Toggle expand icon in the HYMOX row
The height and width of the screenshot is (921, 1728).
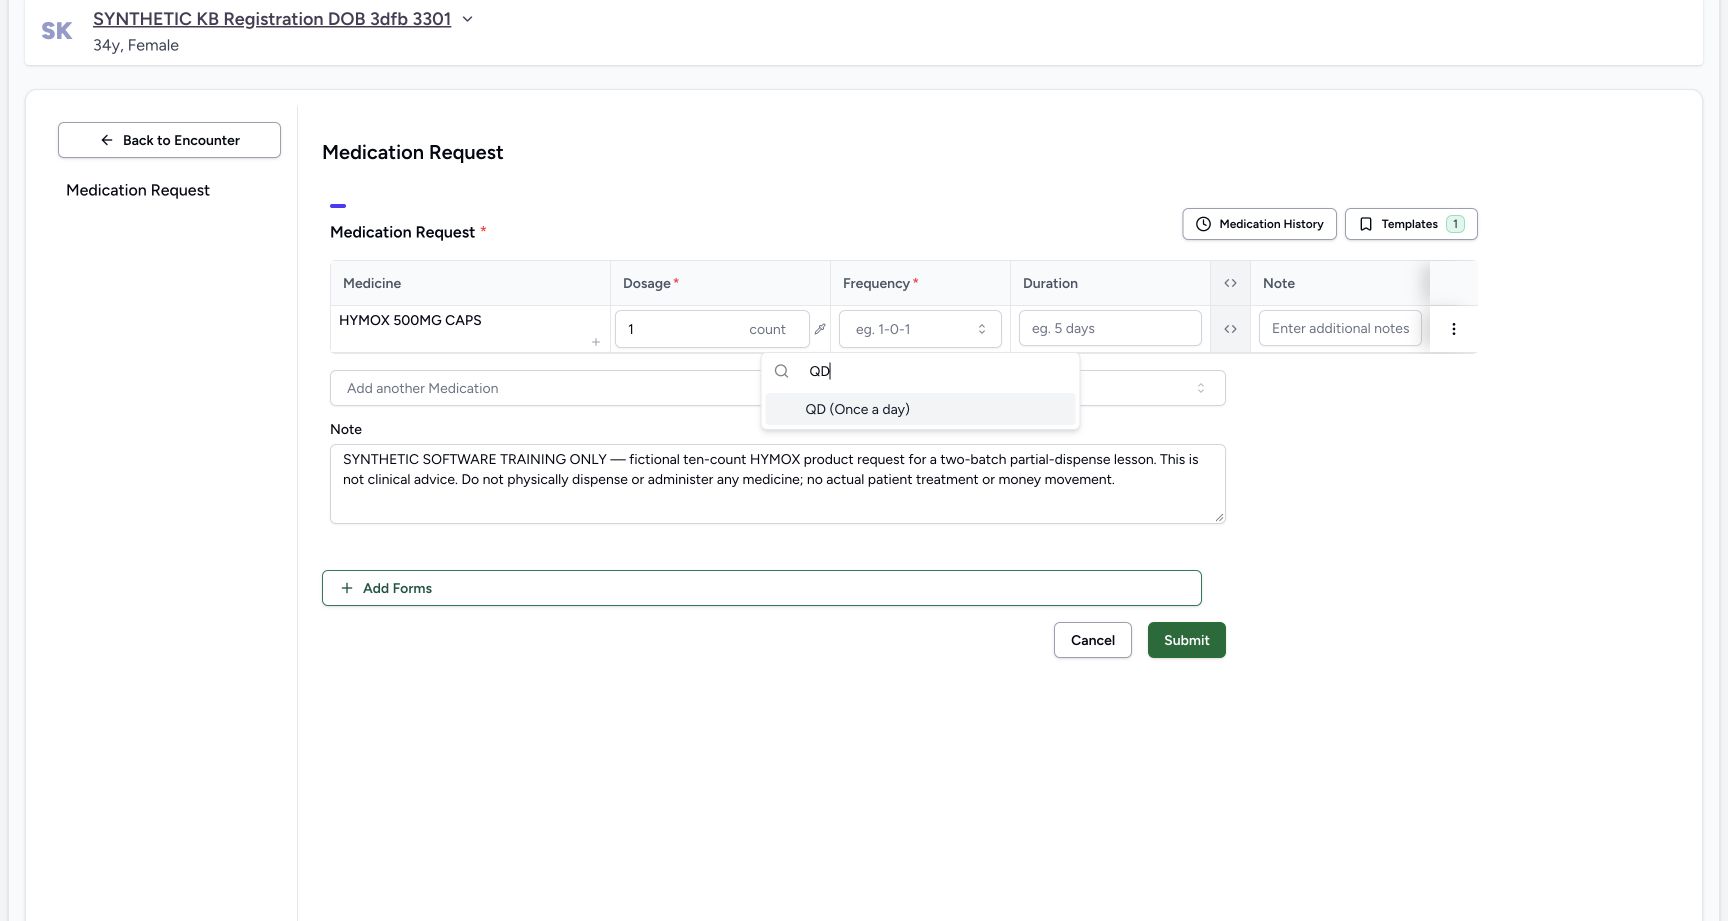1230,329
